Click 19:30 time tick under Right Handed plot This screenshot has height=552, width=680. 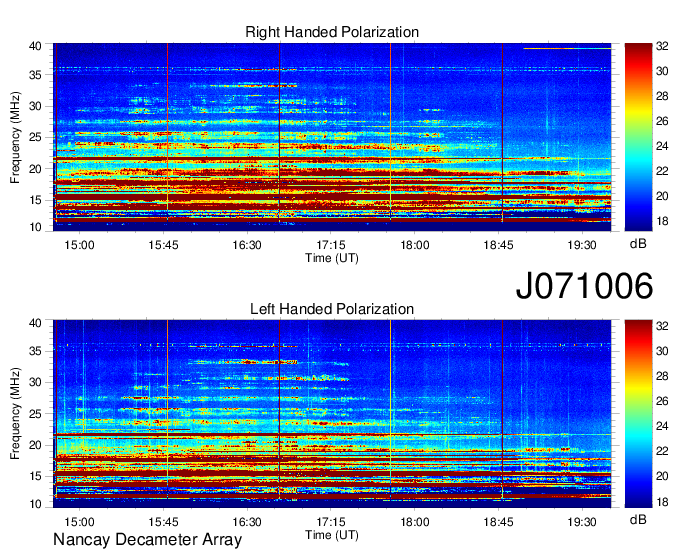[582, 245]
